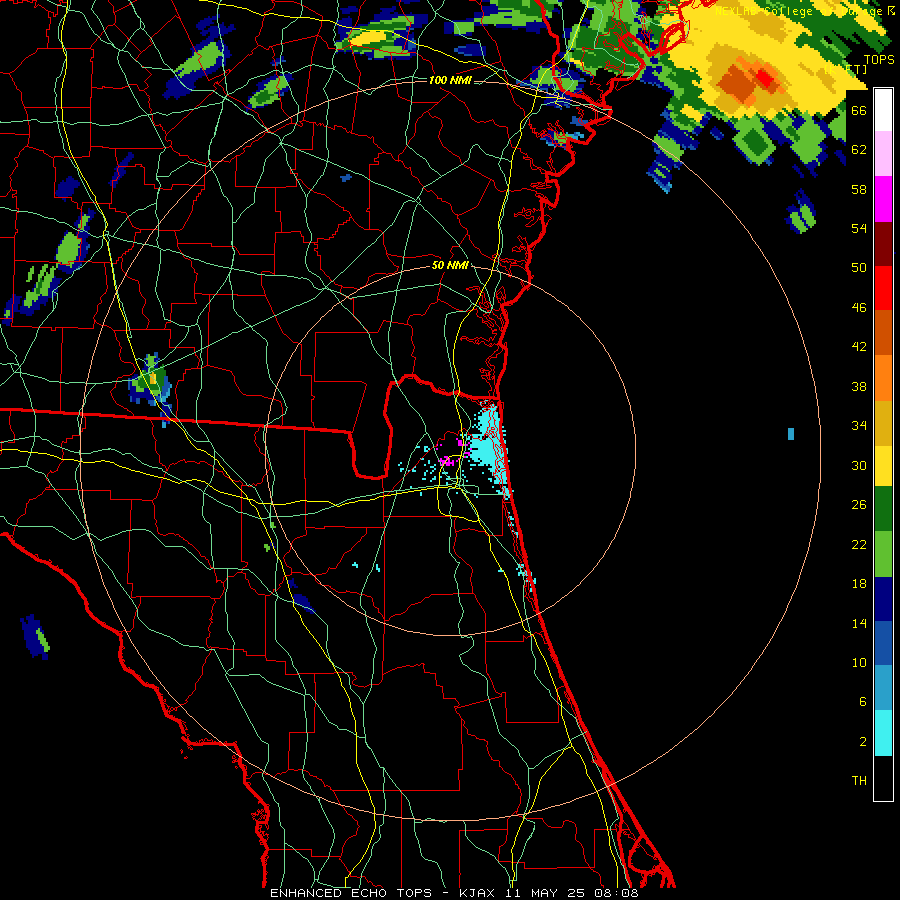Click the "100 NMI" range ring label
This screenshot has width=900, height=900.
coord(450,80)
